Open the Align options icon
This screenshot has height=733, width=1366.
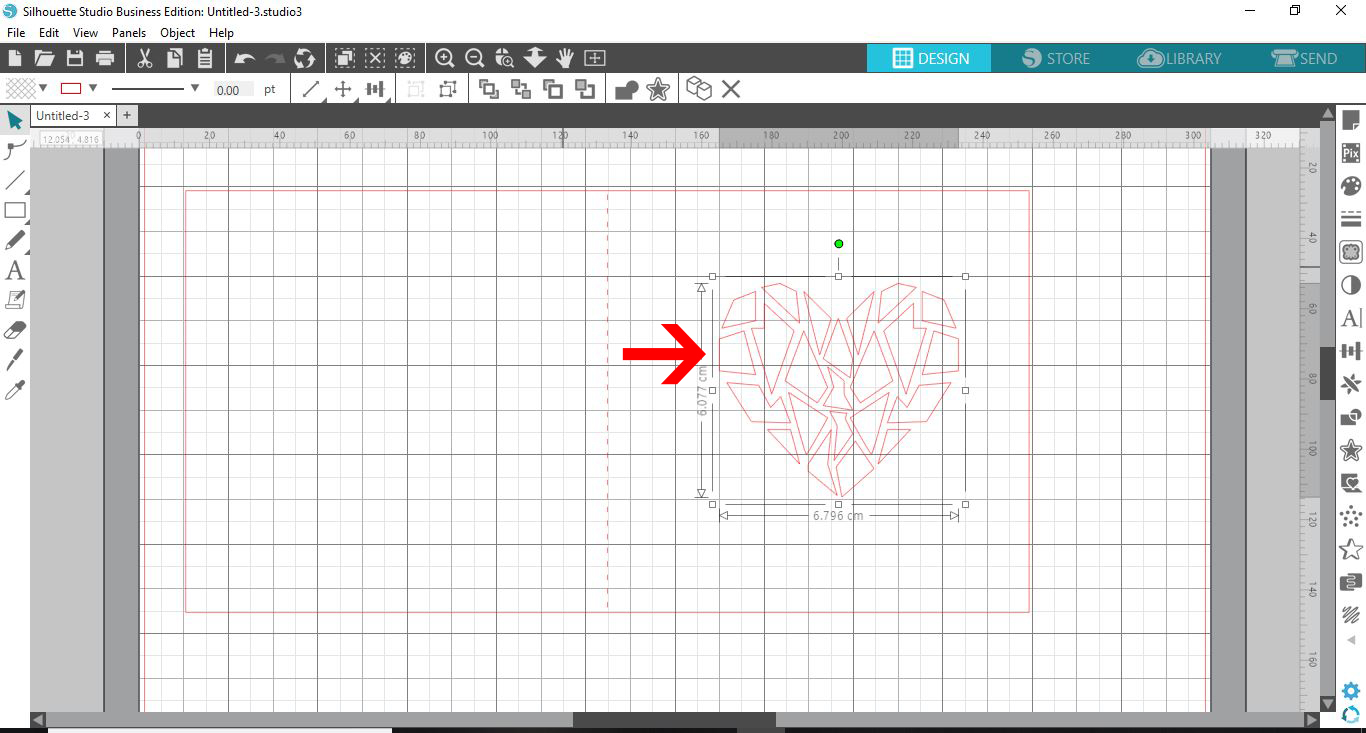pyautogui.click(x=375, y=89)
